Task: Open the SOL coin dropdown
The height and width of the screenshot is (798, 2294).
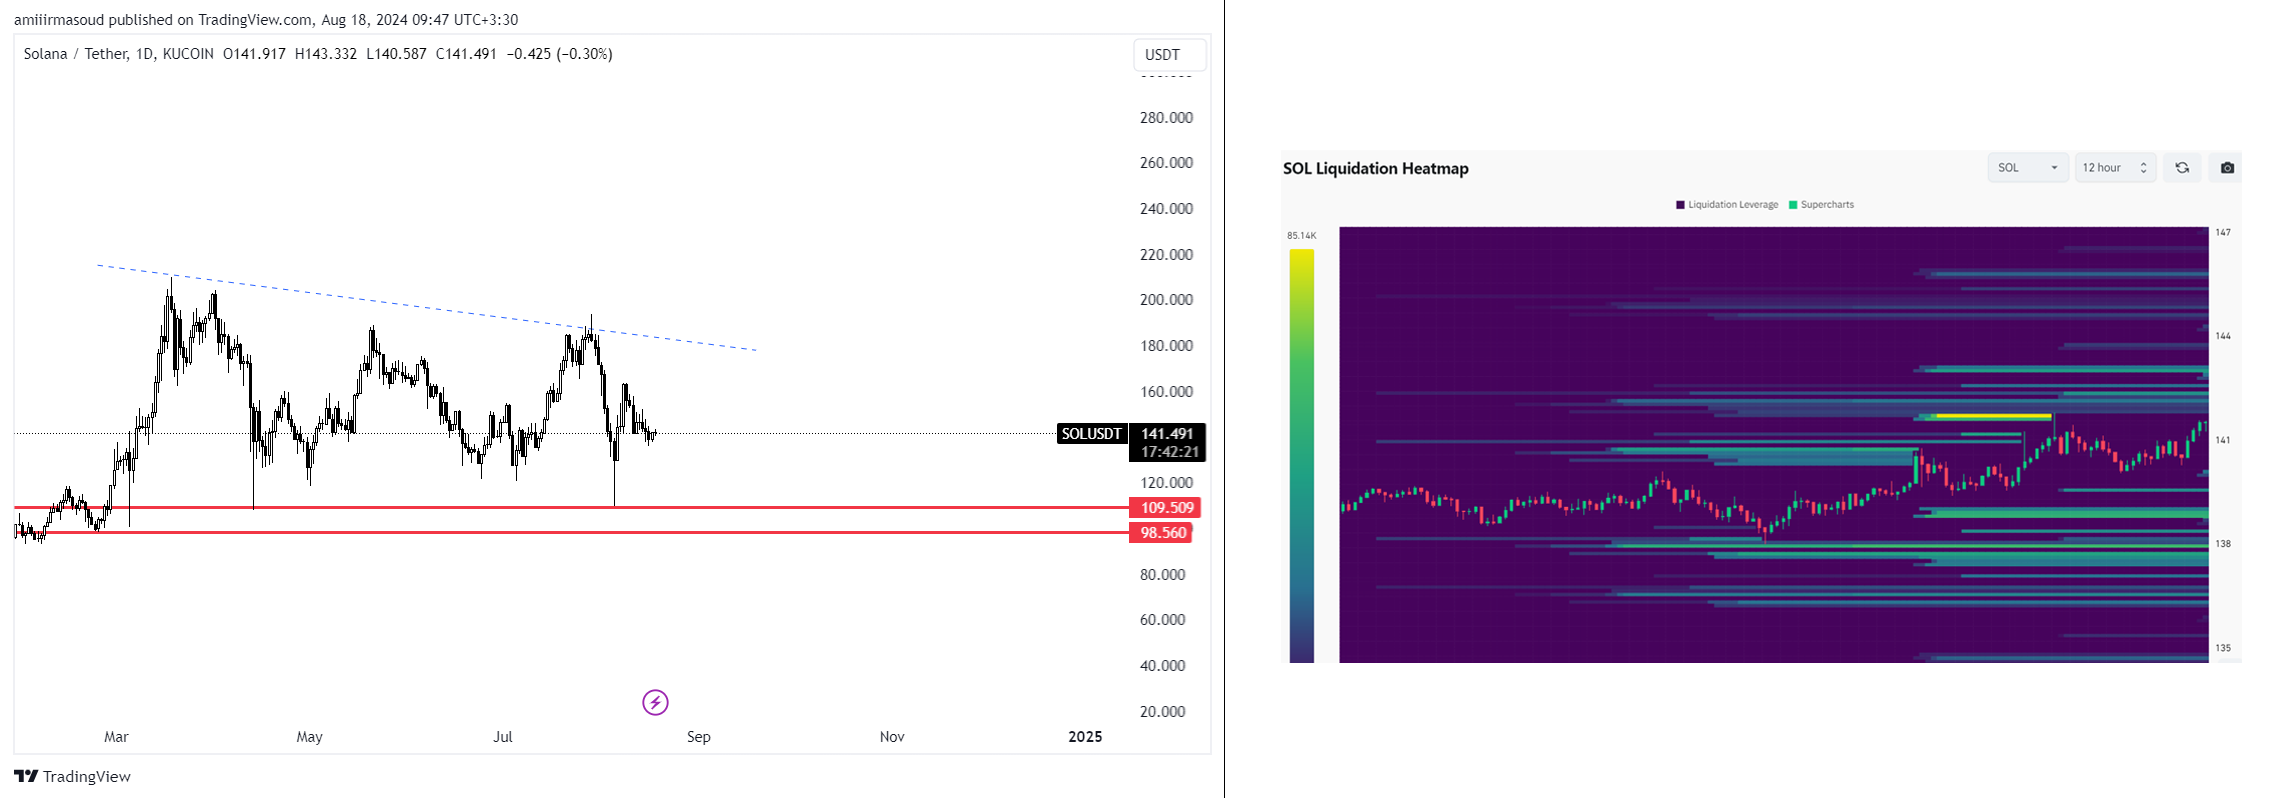Action: pyautogui.click(x=2027, y=168)
